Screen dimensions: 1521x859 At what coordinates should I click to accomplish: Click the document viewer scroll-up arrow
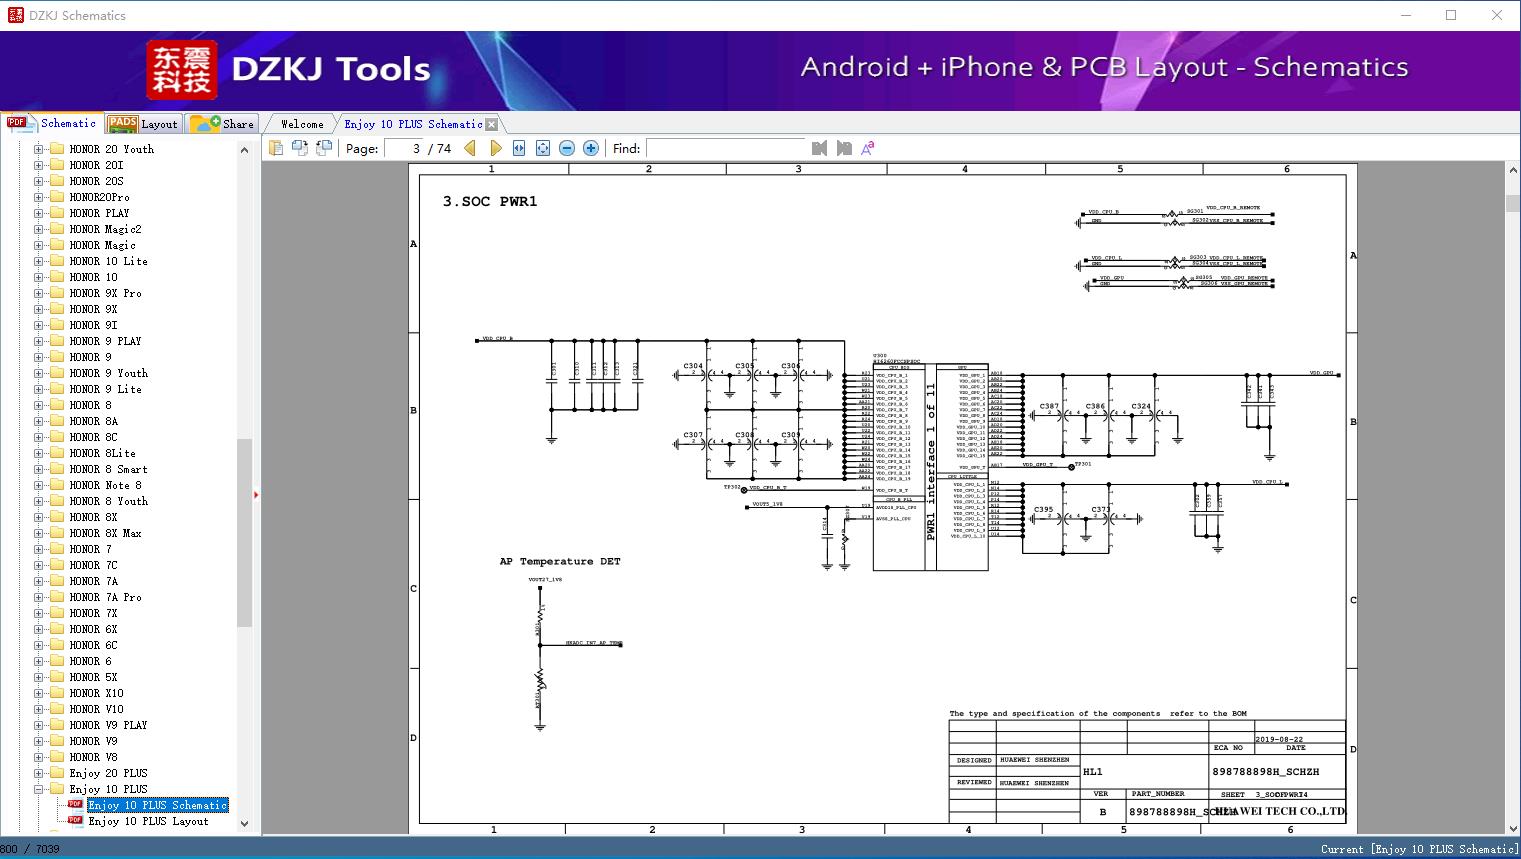point(1512,171)
